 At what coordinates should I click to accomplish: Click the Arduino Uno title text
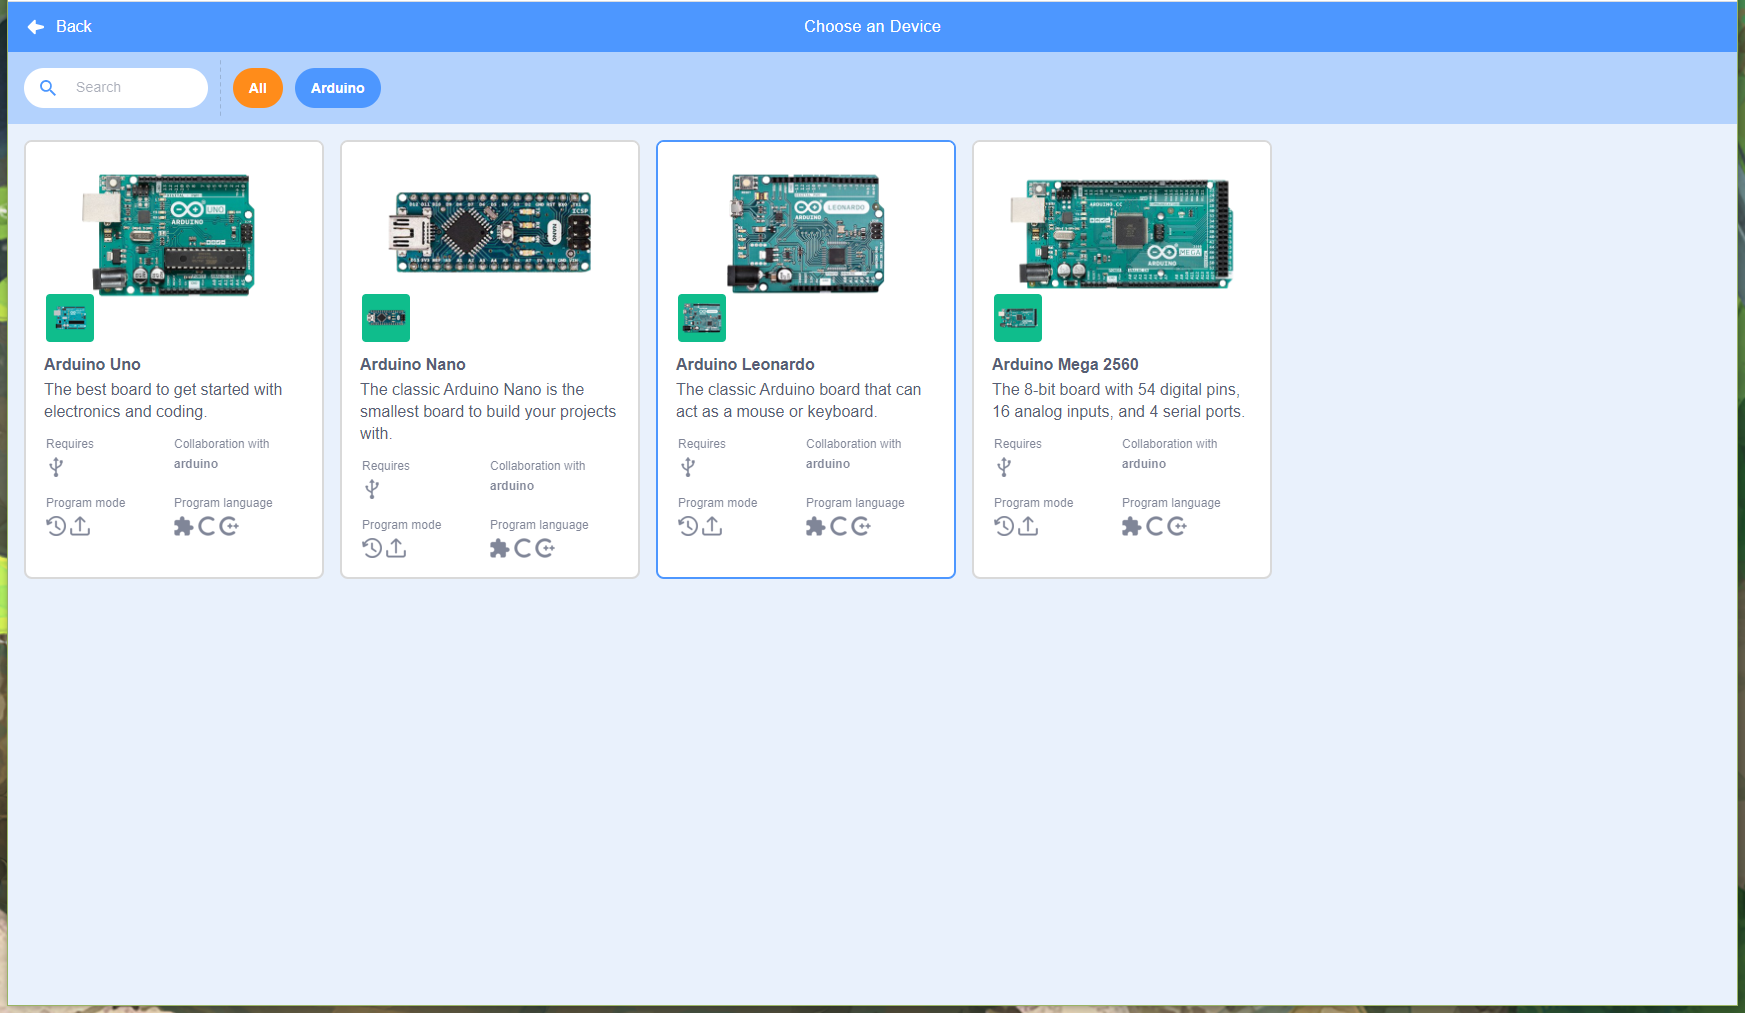pos(92,364)
